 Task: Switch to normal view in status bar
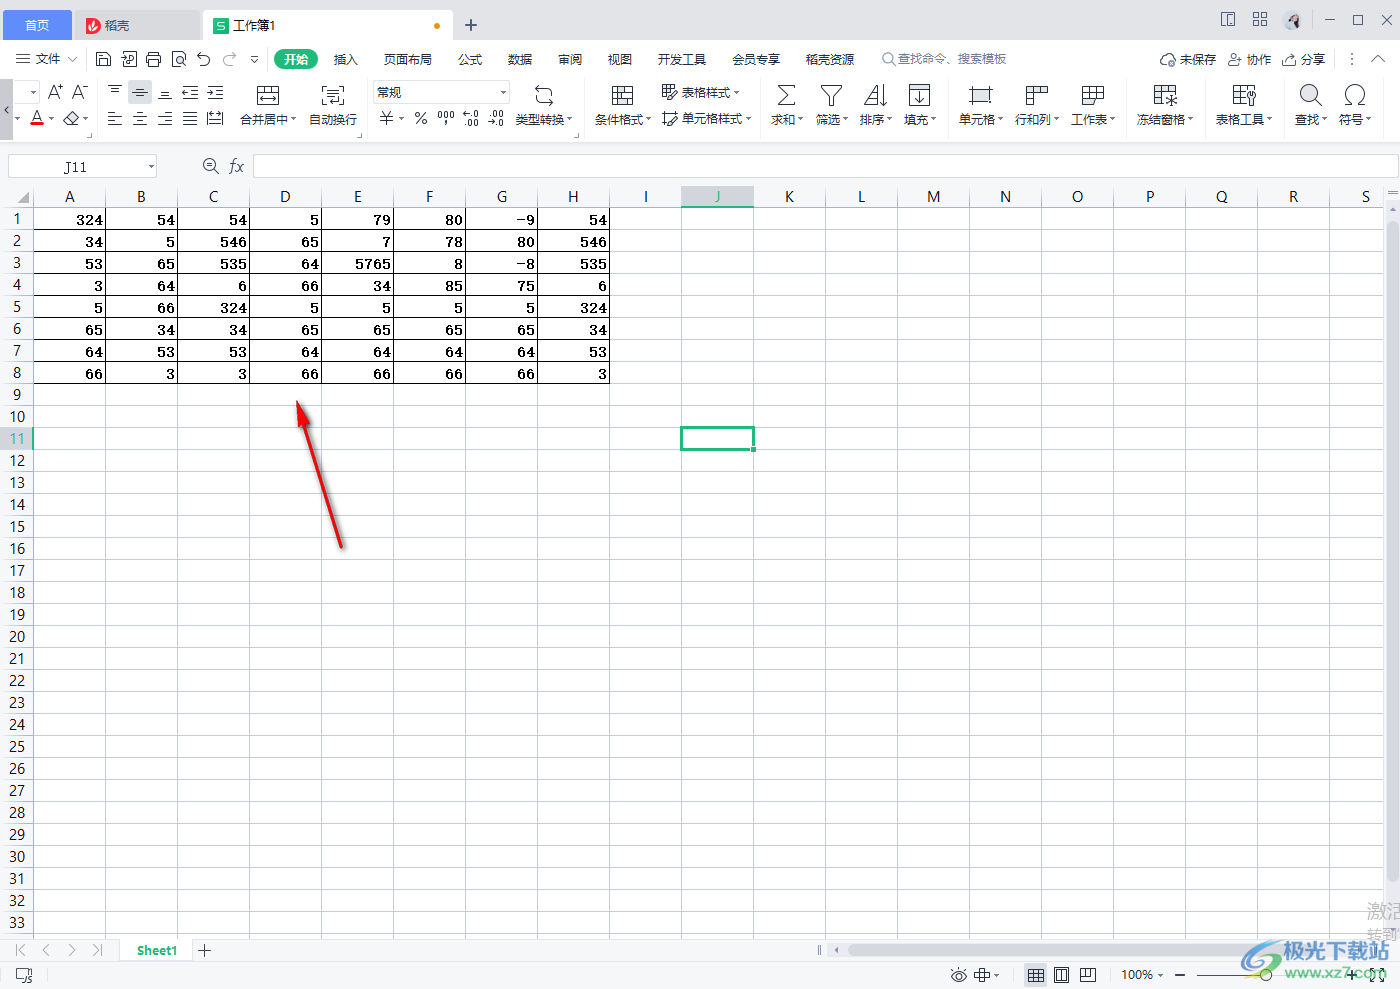[1036, 975]
